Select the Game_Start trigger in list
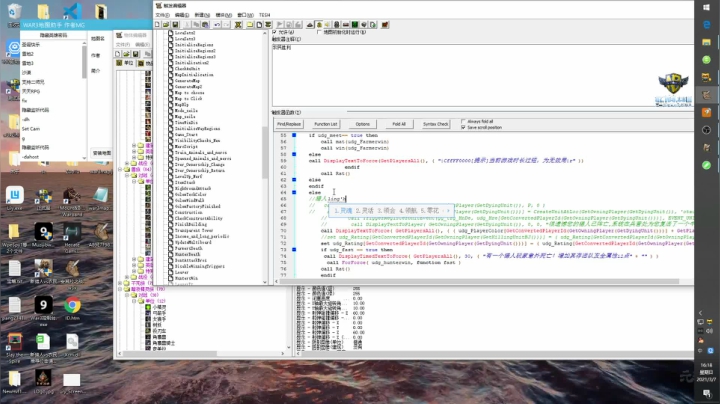Viewport: 720px width, 404px height. [x=186, y=135]
